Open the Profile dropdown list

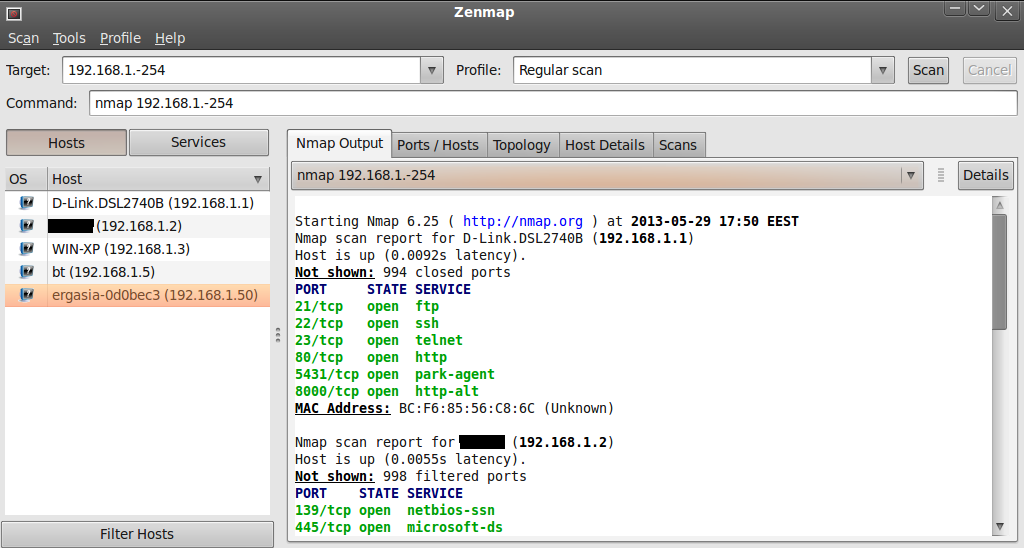coord(882,70)
